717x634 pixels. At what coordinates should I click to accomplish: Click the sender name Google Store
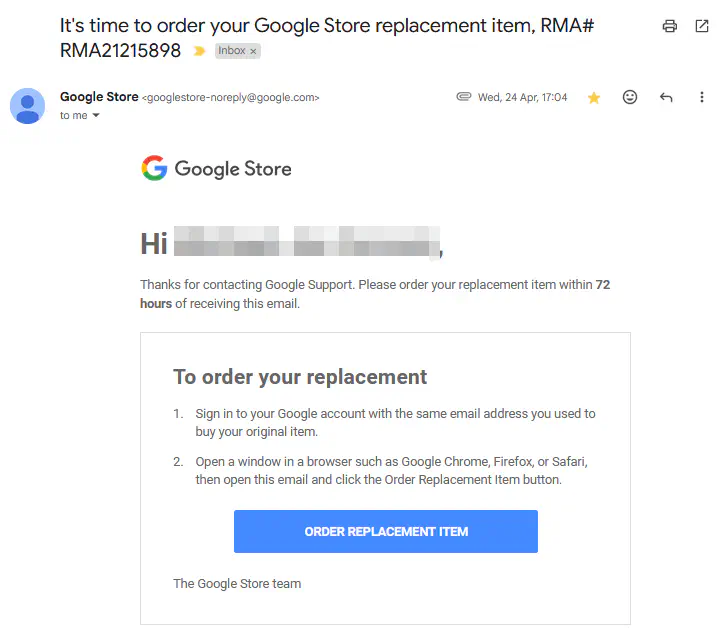pyautogui.click(x=99, y=97)
